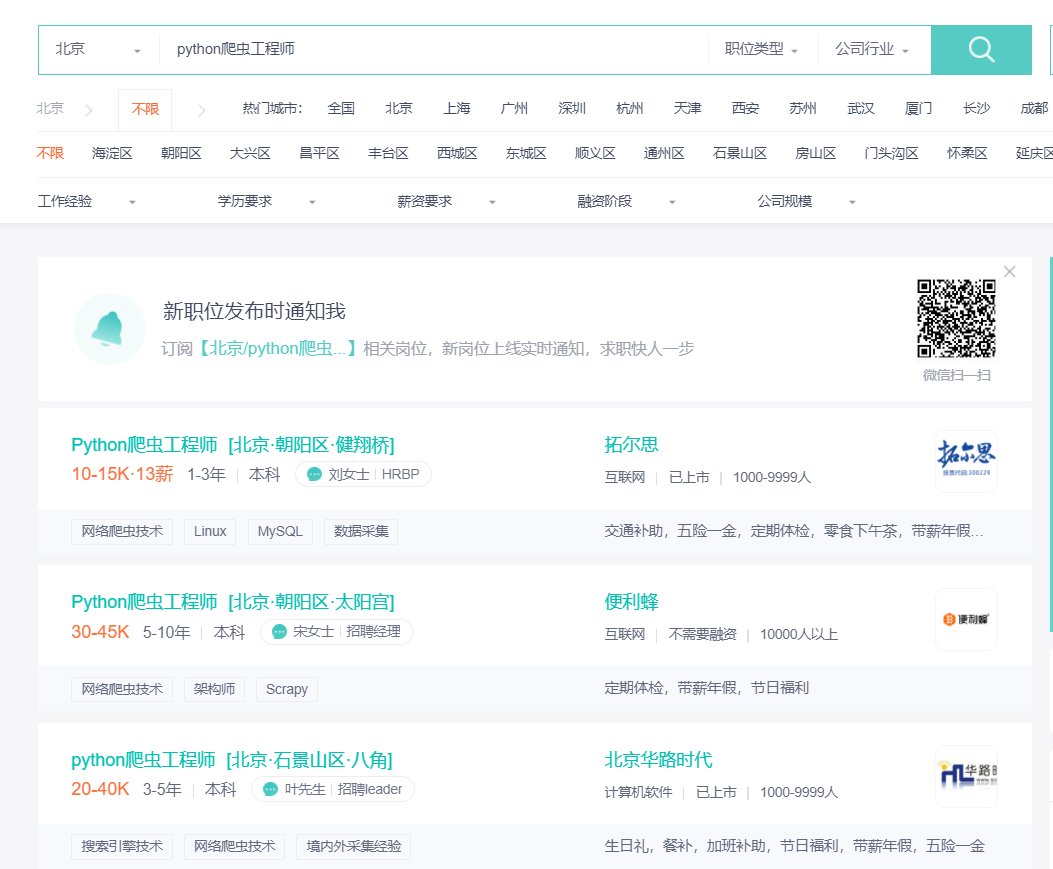
Task: Click the 【北京/python爬虫...】 subscription link
Action: coord(278,349)
